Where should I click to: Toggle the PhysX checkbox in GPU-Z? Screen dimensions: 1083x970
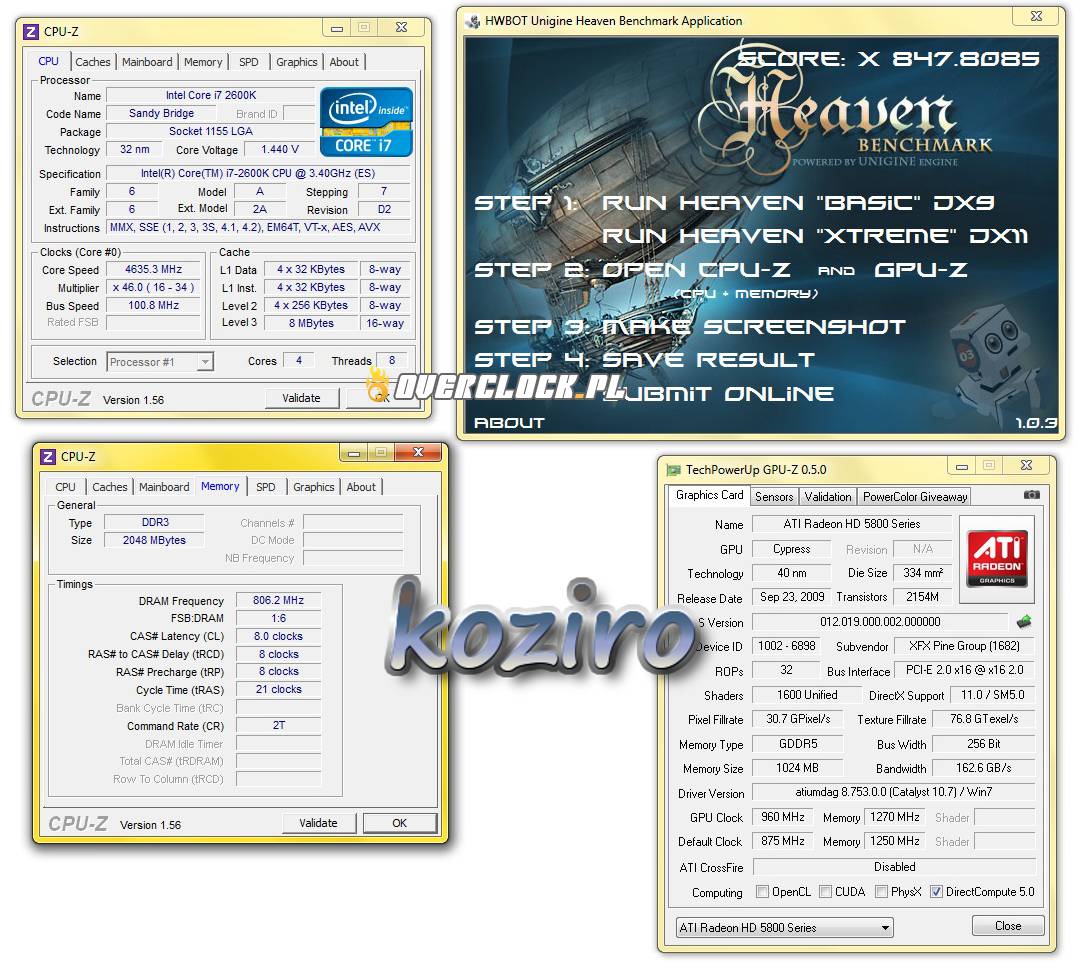tap(881, 891)
